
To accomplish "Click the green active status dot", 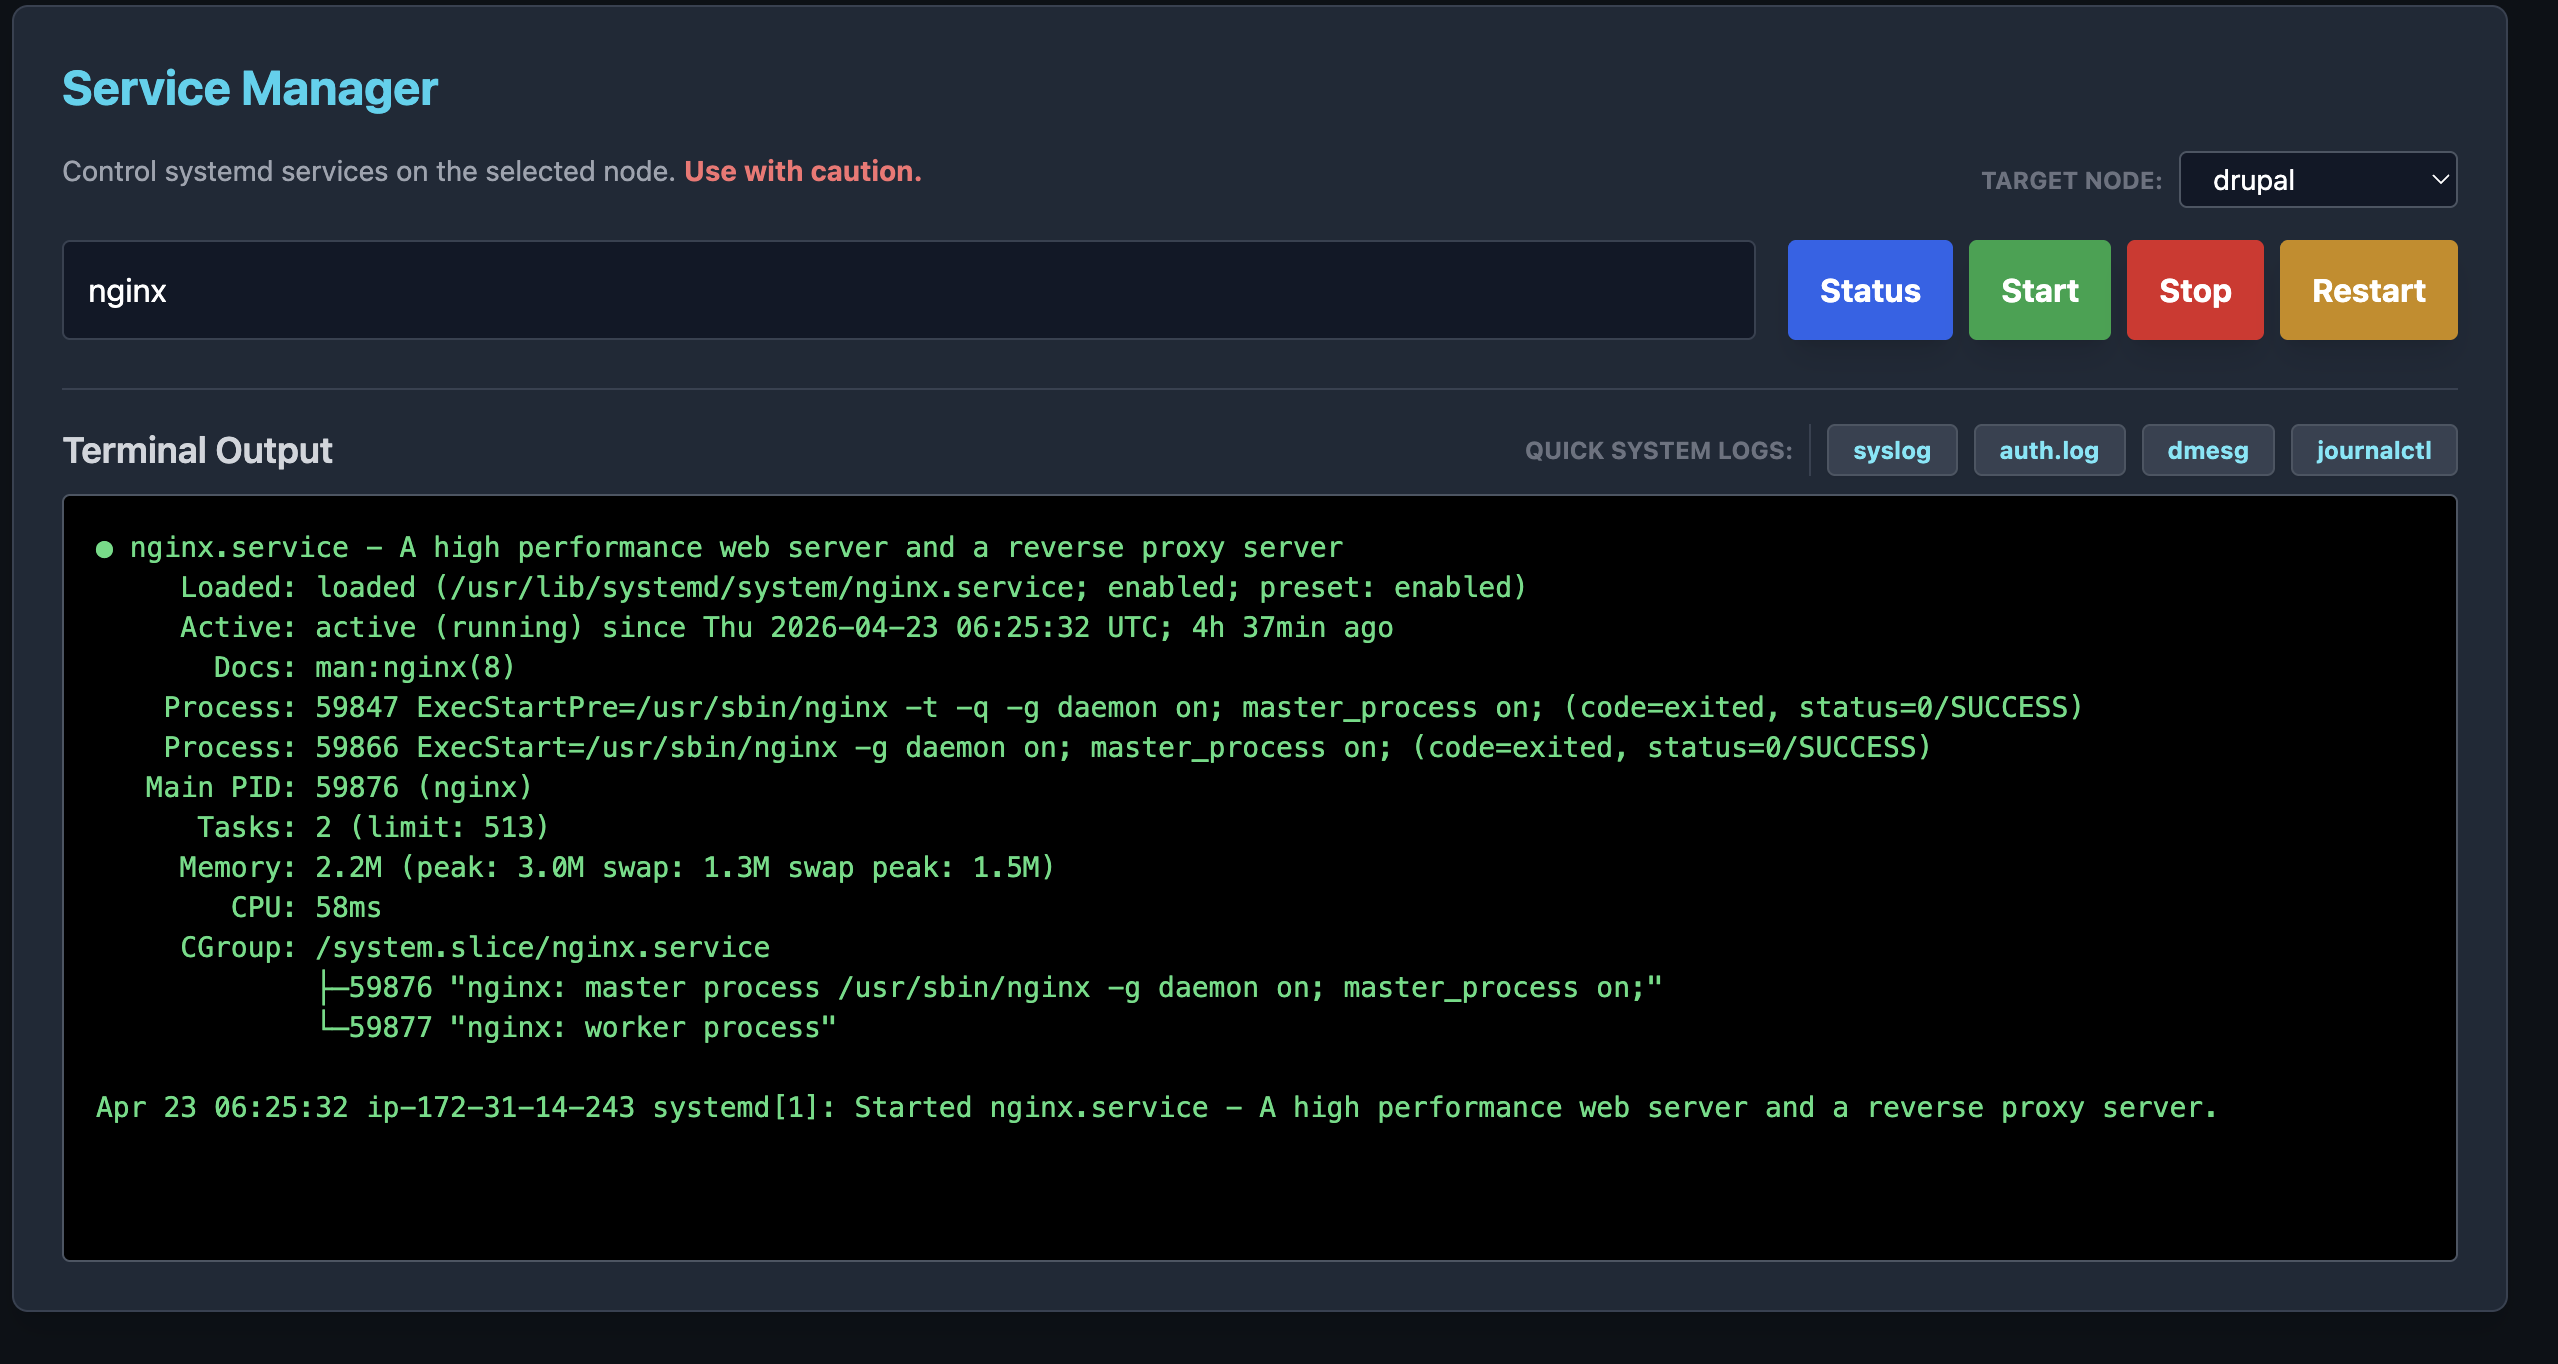I will click(x=104, y=549).
